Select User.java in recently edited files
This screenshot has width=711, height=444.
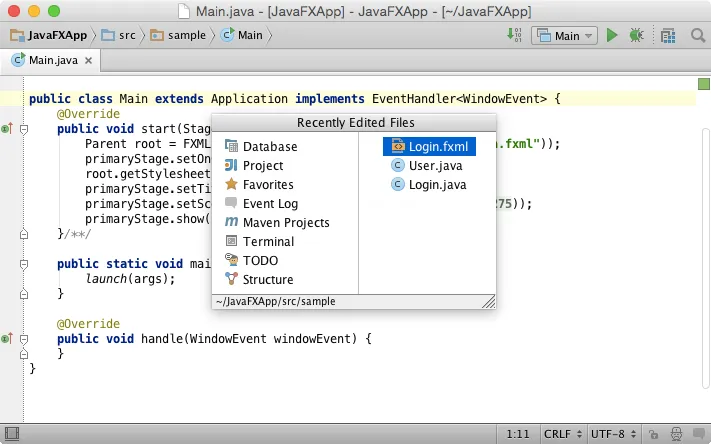pos(427,166)
